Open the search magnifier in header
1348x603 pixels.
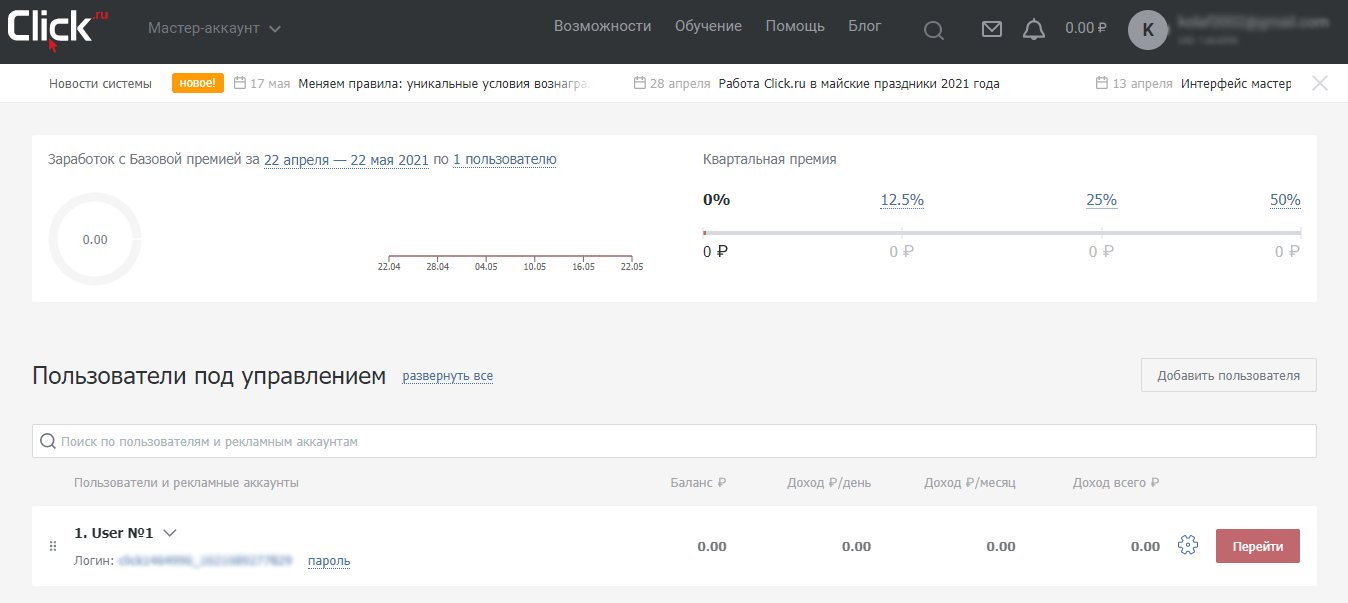point(933,30)
